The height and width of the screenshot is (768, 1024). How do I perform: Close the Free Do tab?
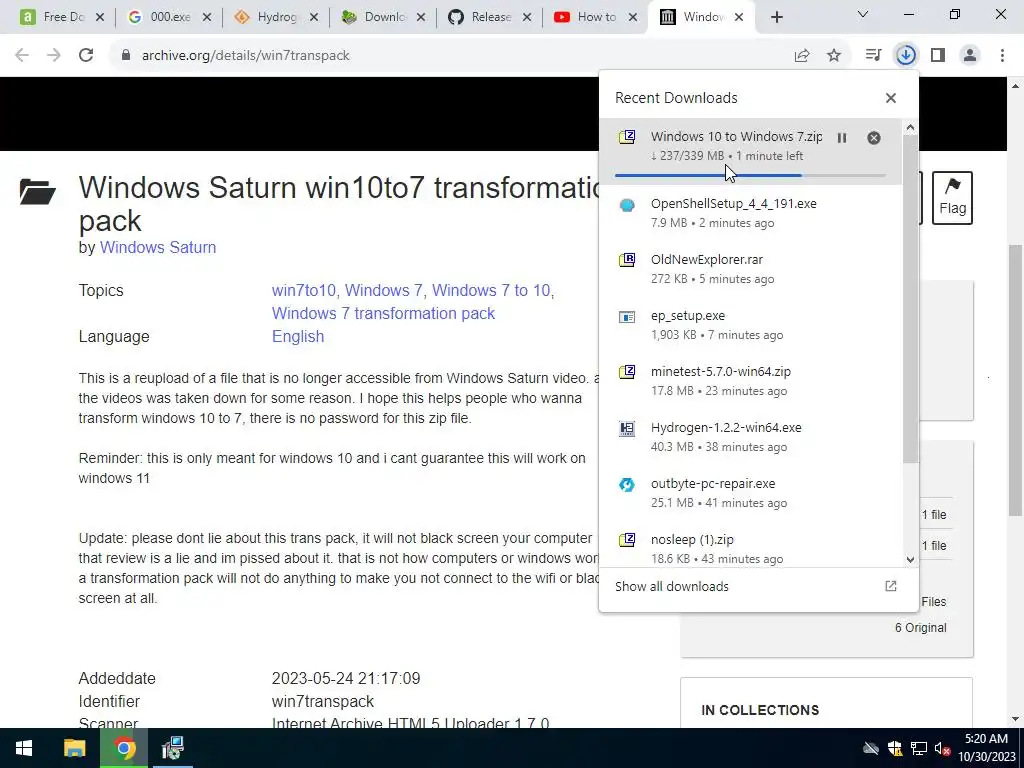pos(100,18)
